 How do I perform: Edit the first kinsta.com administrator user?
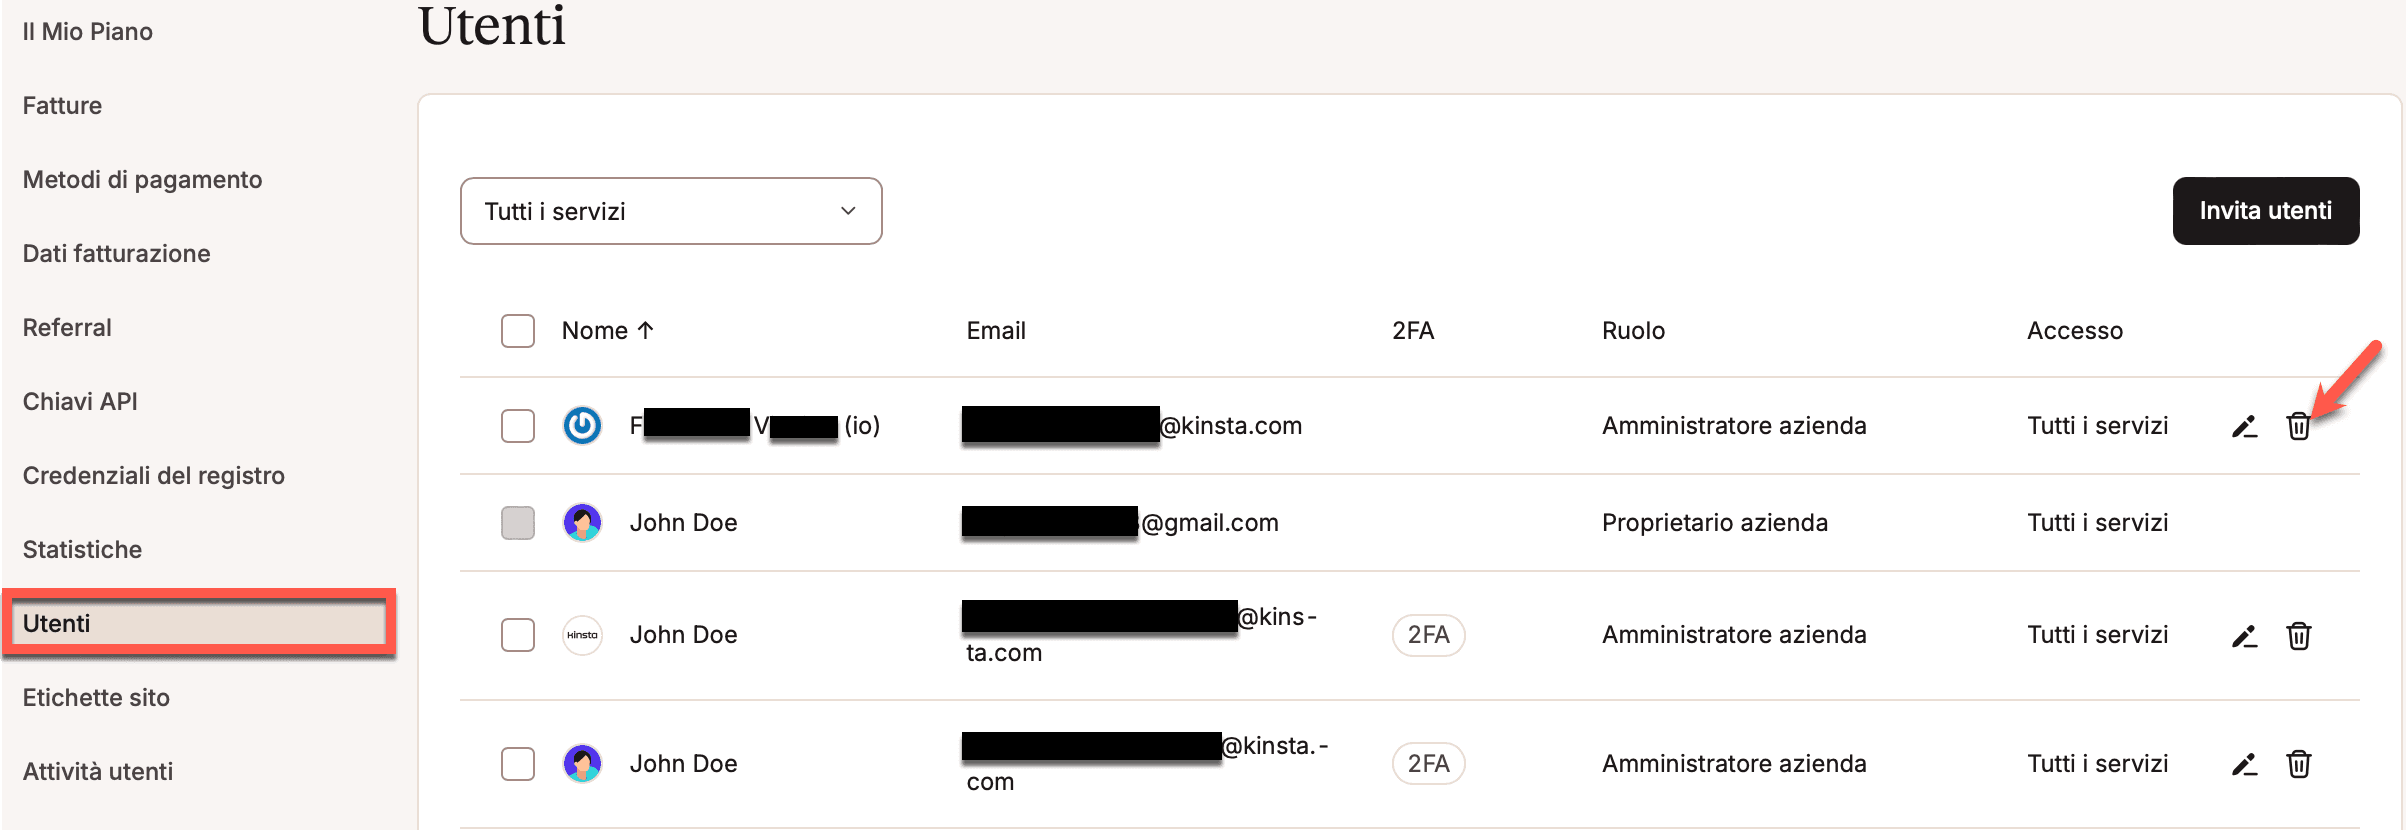(2244, 426)
